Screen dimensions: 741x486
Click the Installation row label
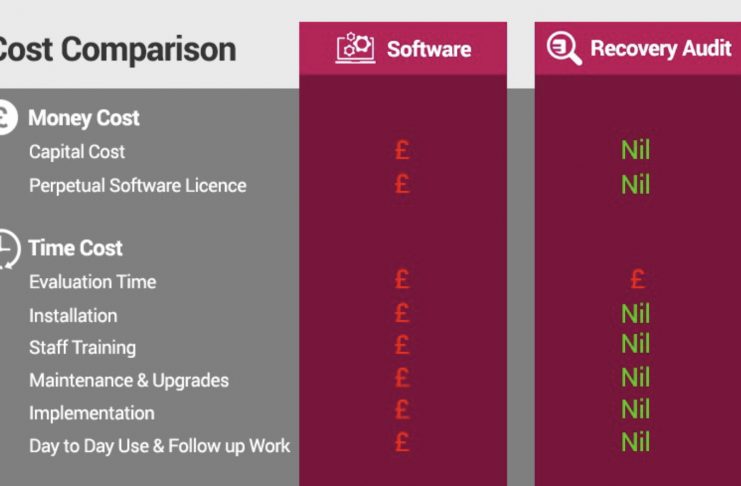coord(73,316)
